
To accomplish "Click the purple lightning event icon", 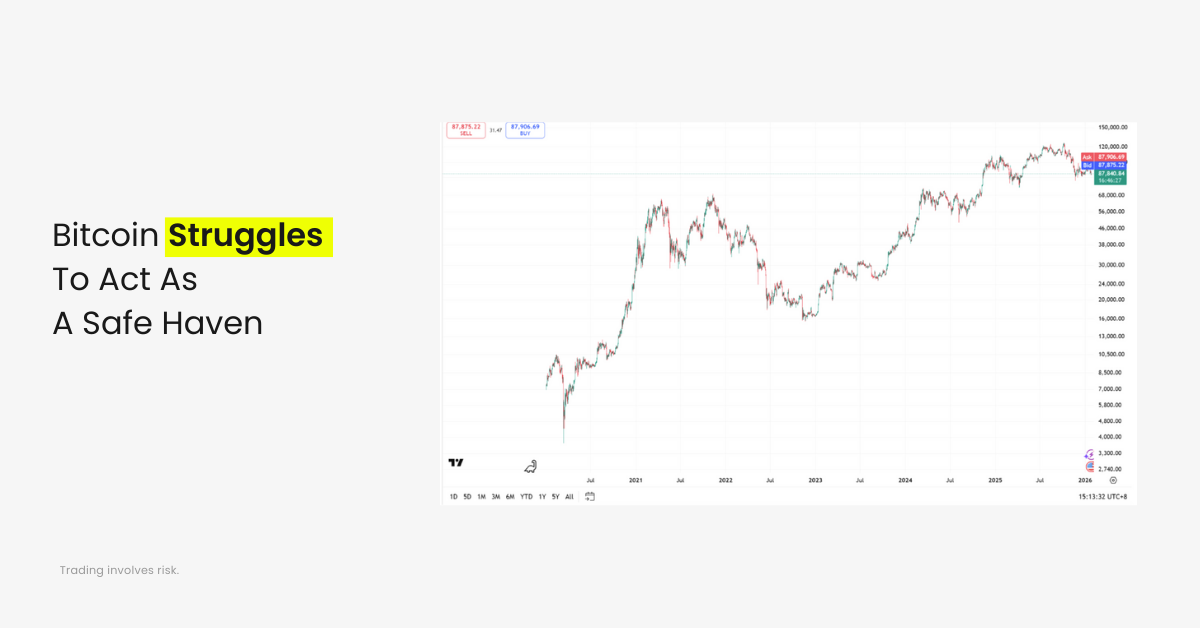I will [1089, 455].
